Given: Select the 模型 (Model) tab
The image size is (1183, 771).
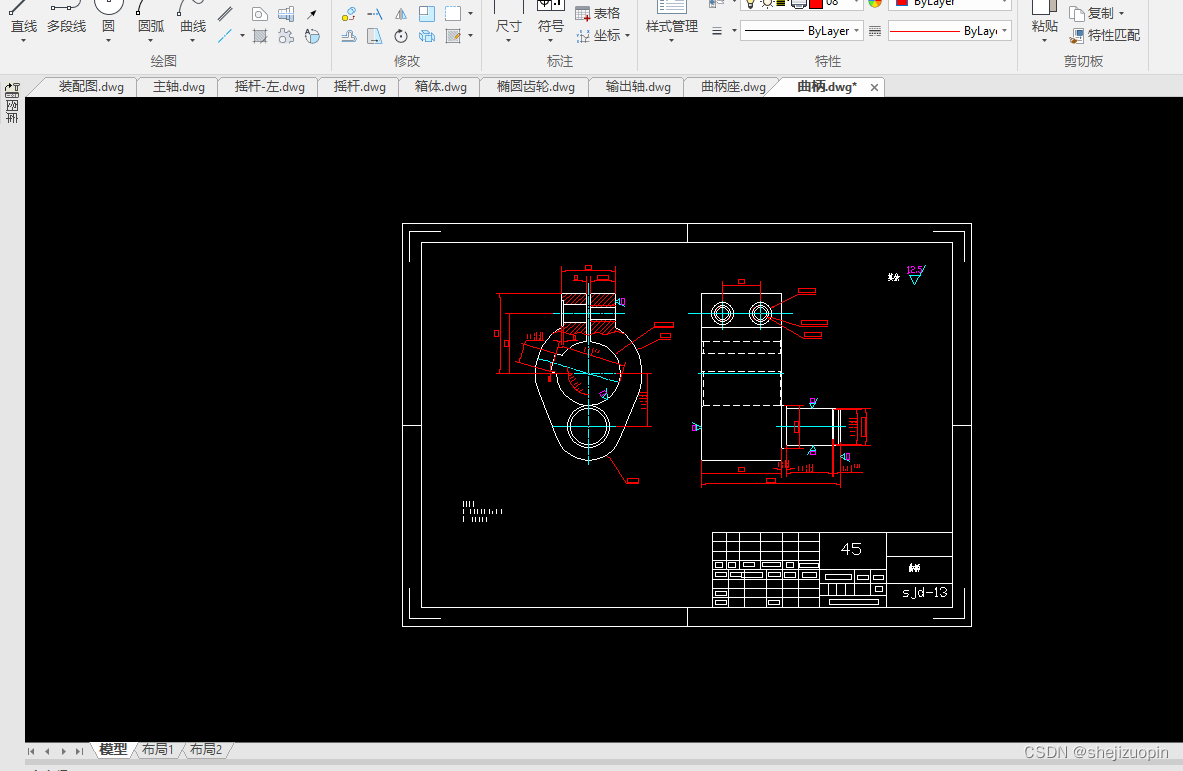Looking at the screenshot, I should (x=113, y=749).
